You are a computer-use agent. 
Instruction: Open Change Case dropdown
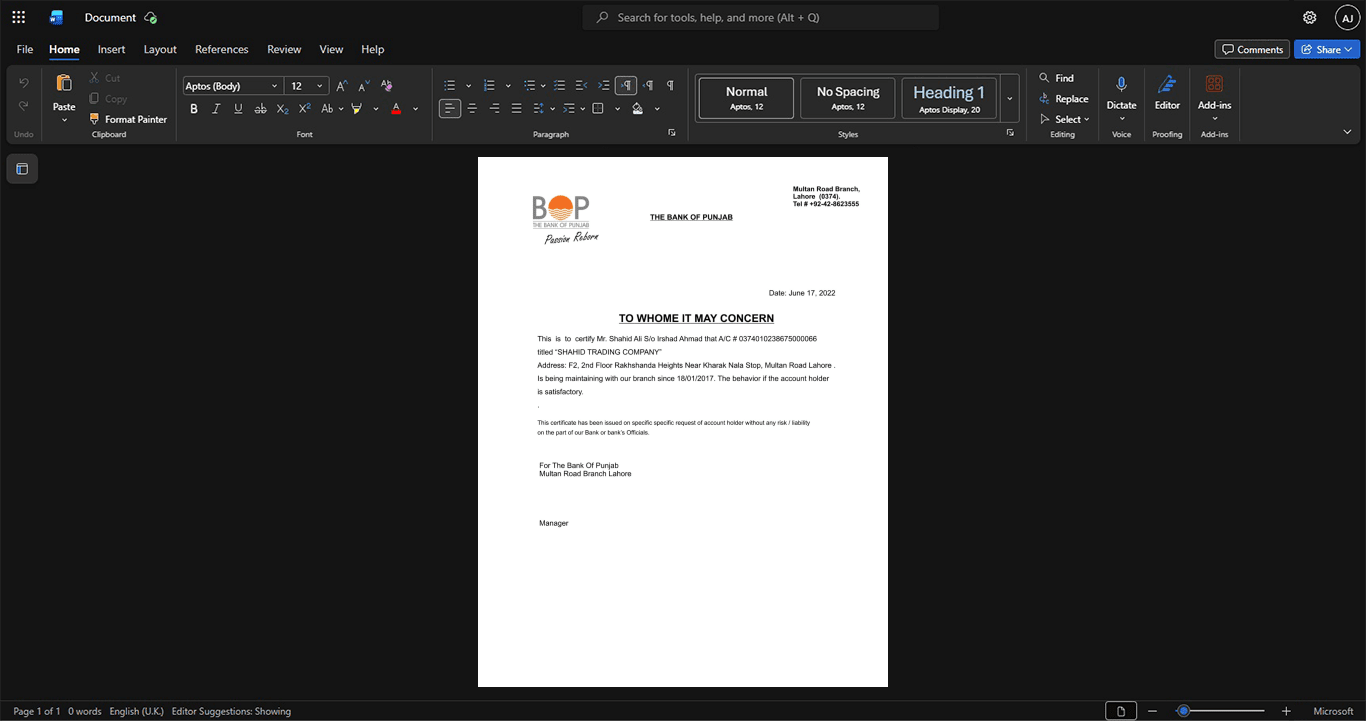[x=332, y=108]
